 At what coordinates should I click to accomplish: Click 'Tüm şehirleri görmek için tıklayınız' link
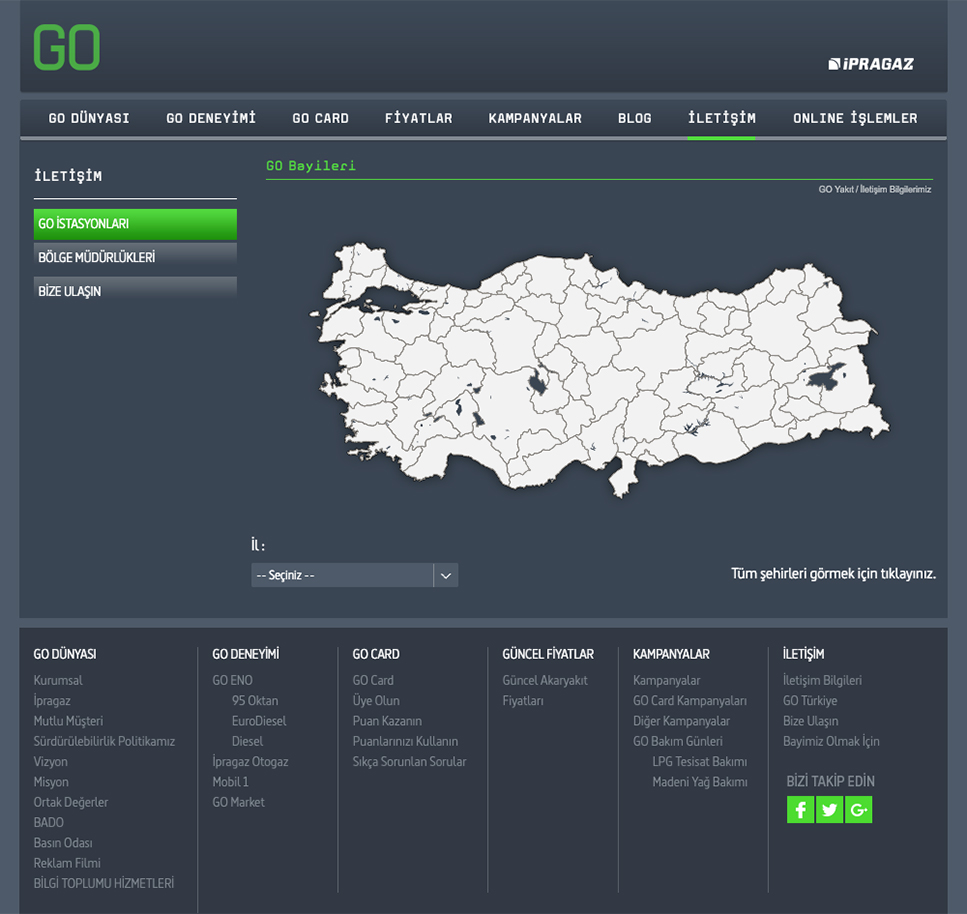[x=833, y=574]
